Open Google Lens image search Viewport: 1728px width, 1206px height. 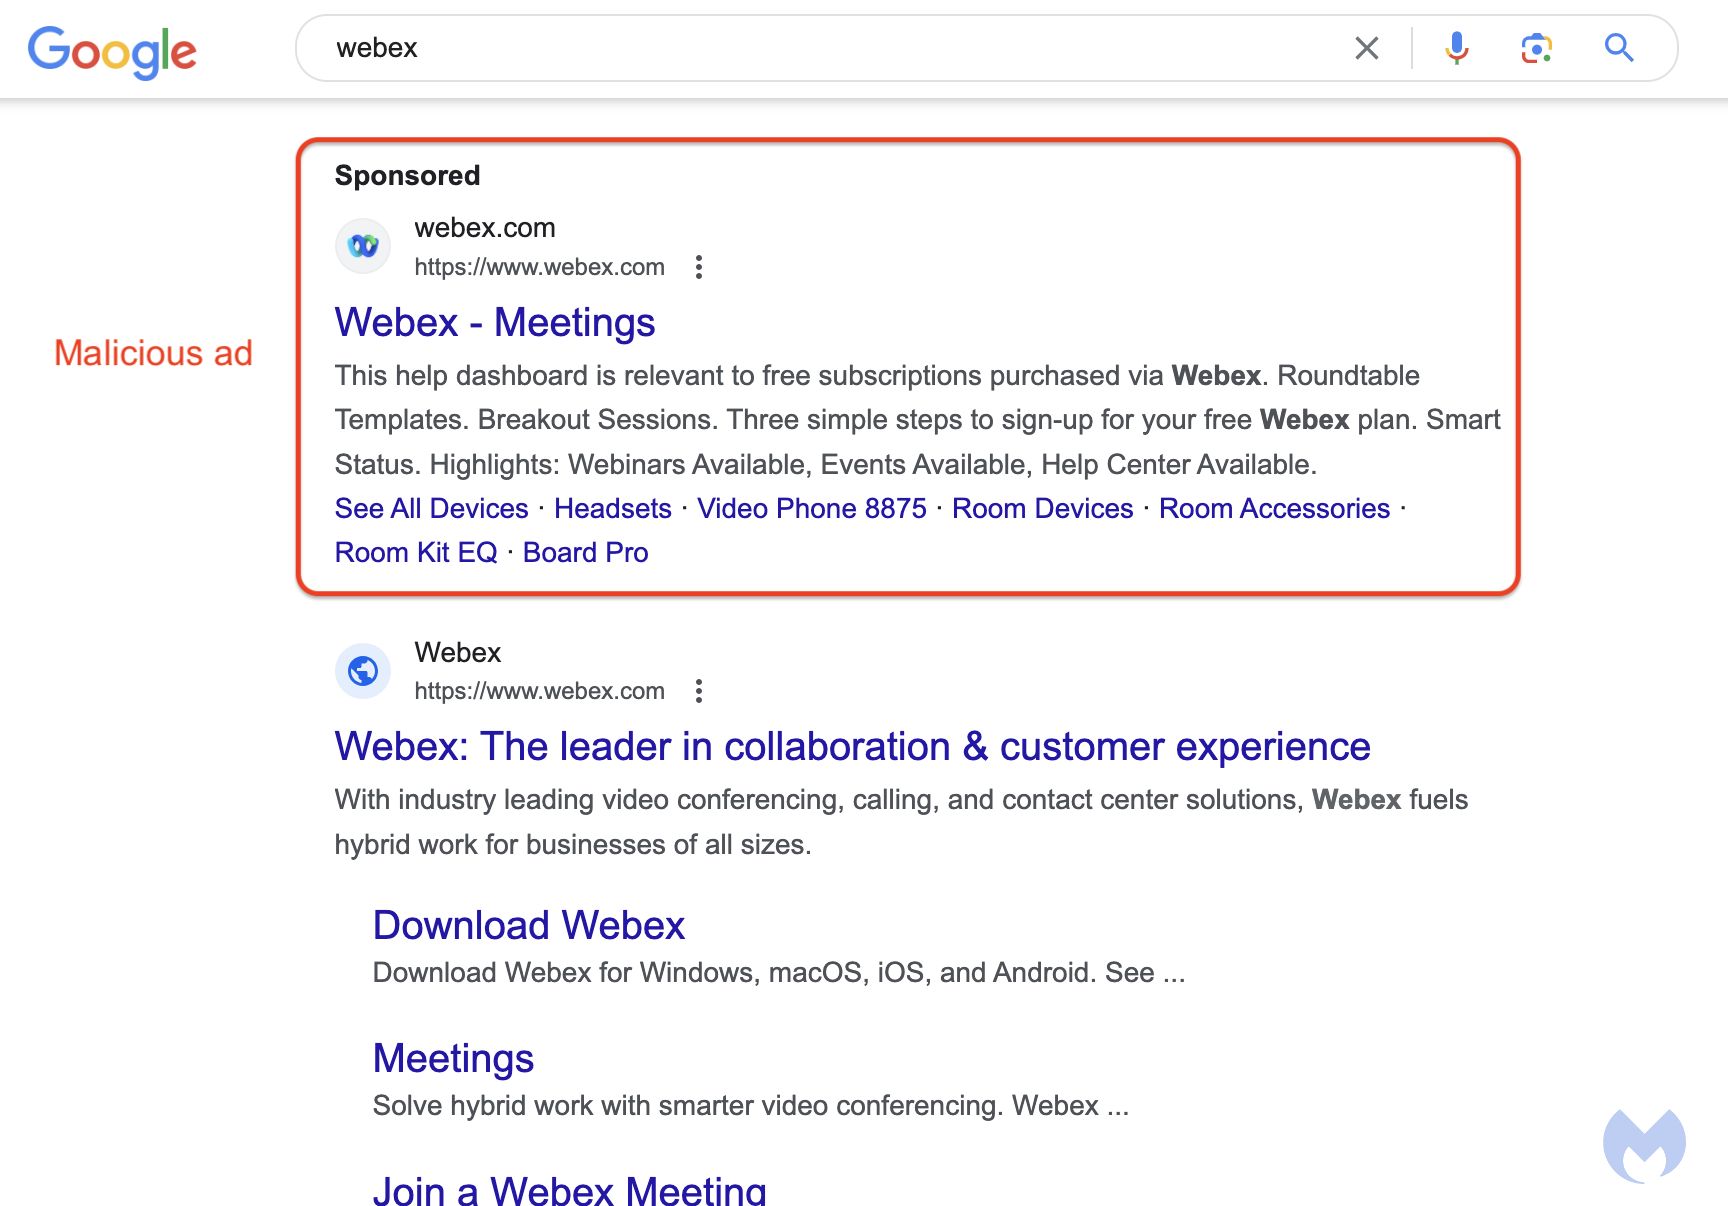coord(1537,47)
